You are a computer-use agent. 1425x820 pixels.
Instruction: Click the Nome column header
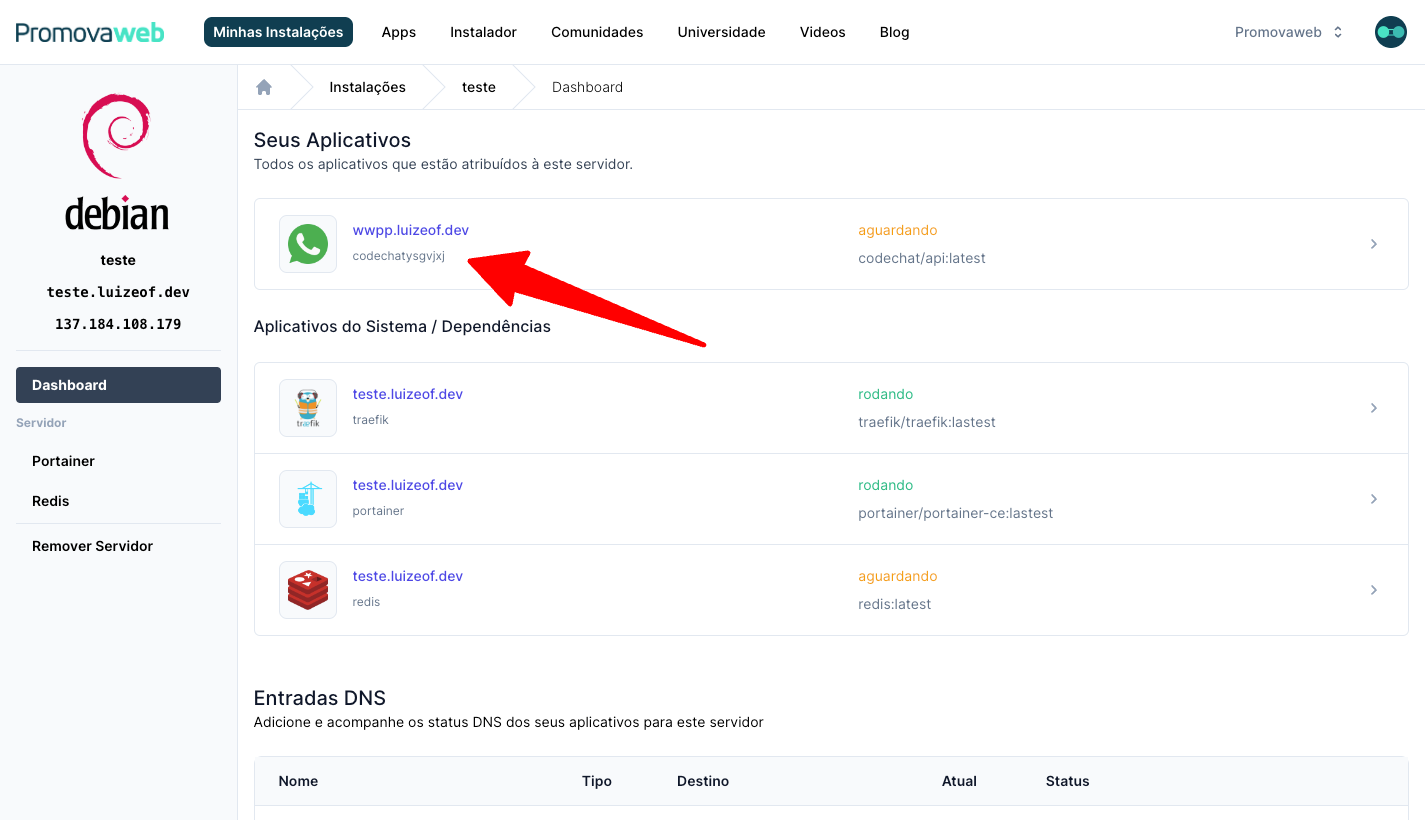click(x=298, y=781)
